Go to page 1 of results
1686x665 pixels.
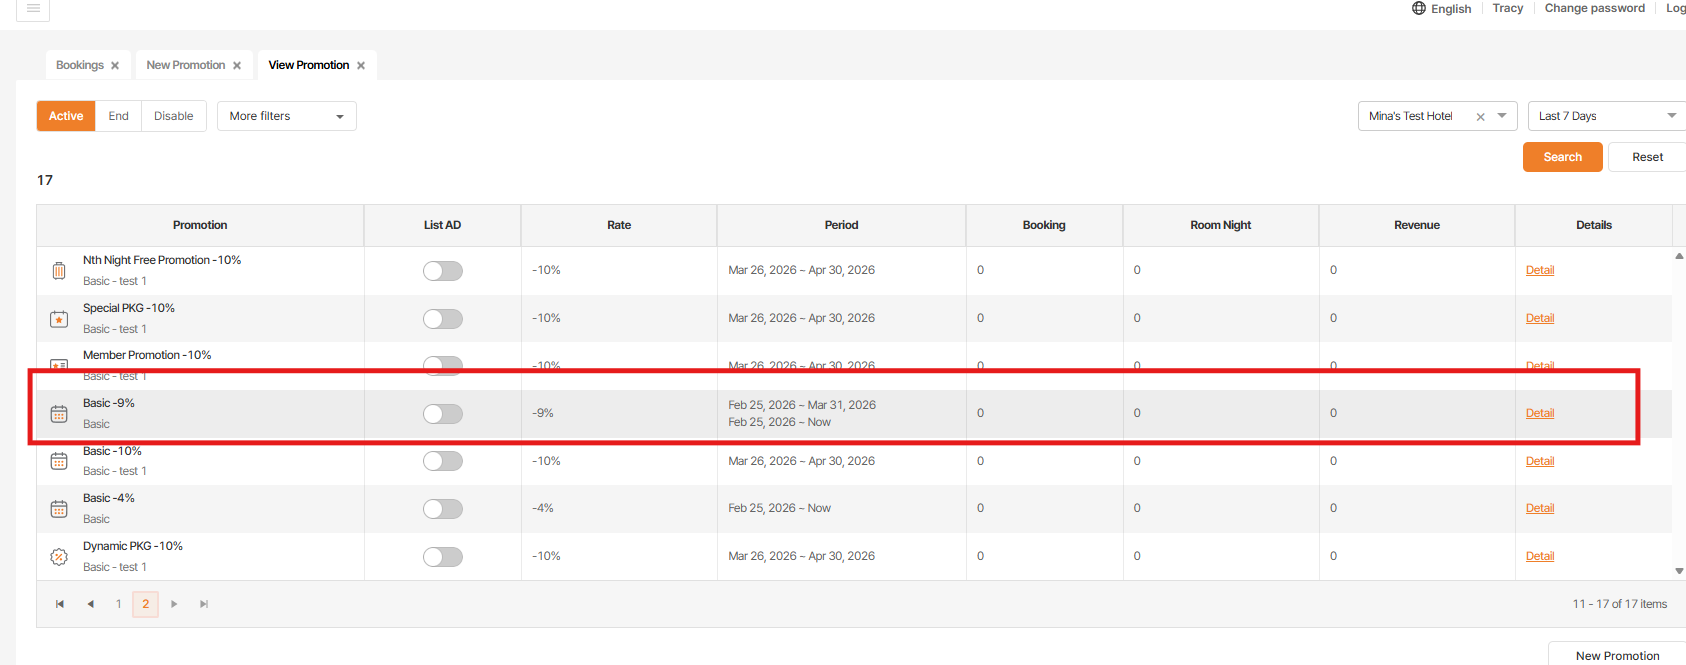click(x=118, y=604)
